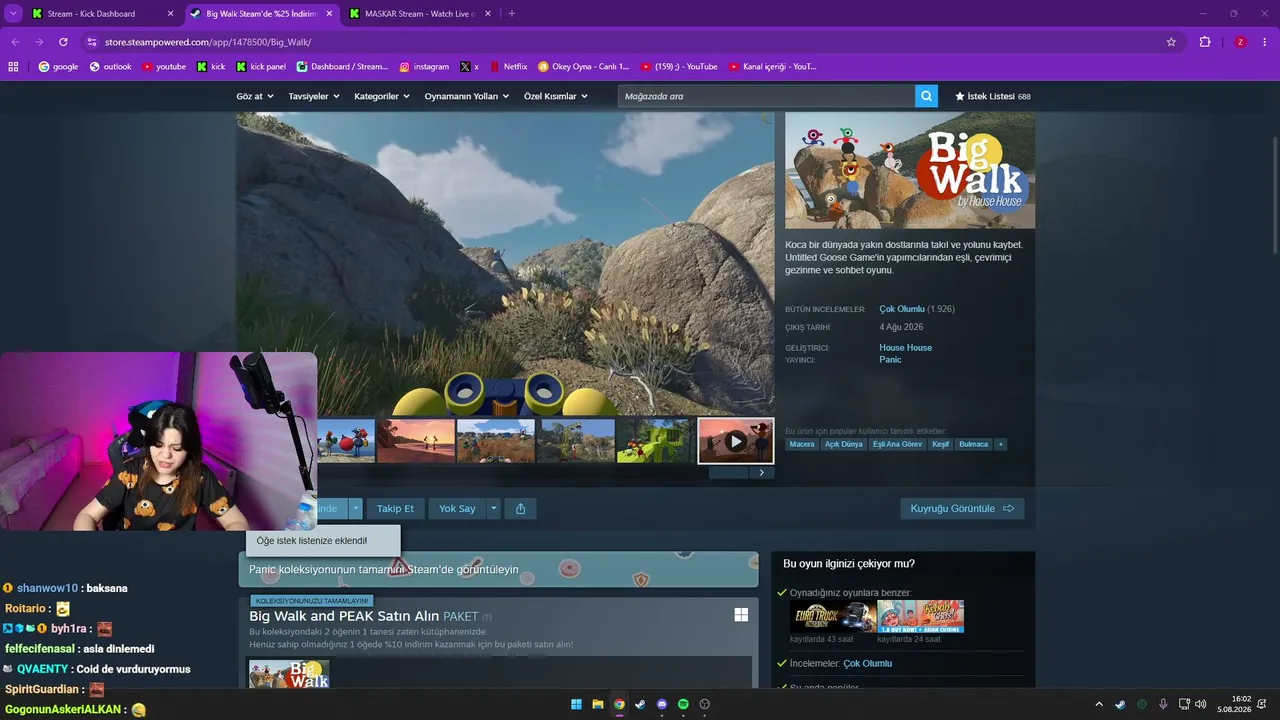1280x720 pixels.
Task: Expand the Tavsiyeler menu
Action: pyautogui.click(x=314, y=96)
